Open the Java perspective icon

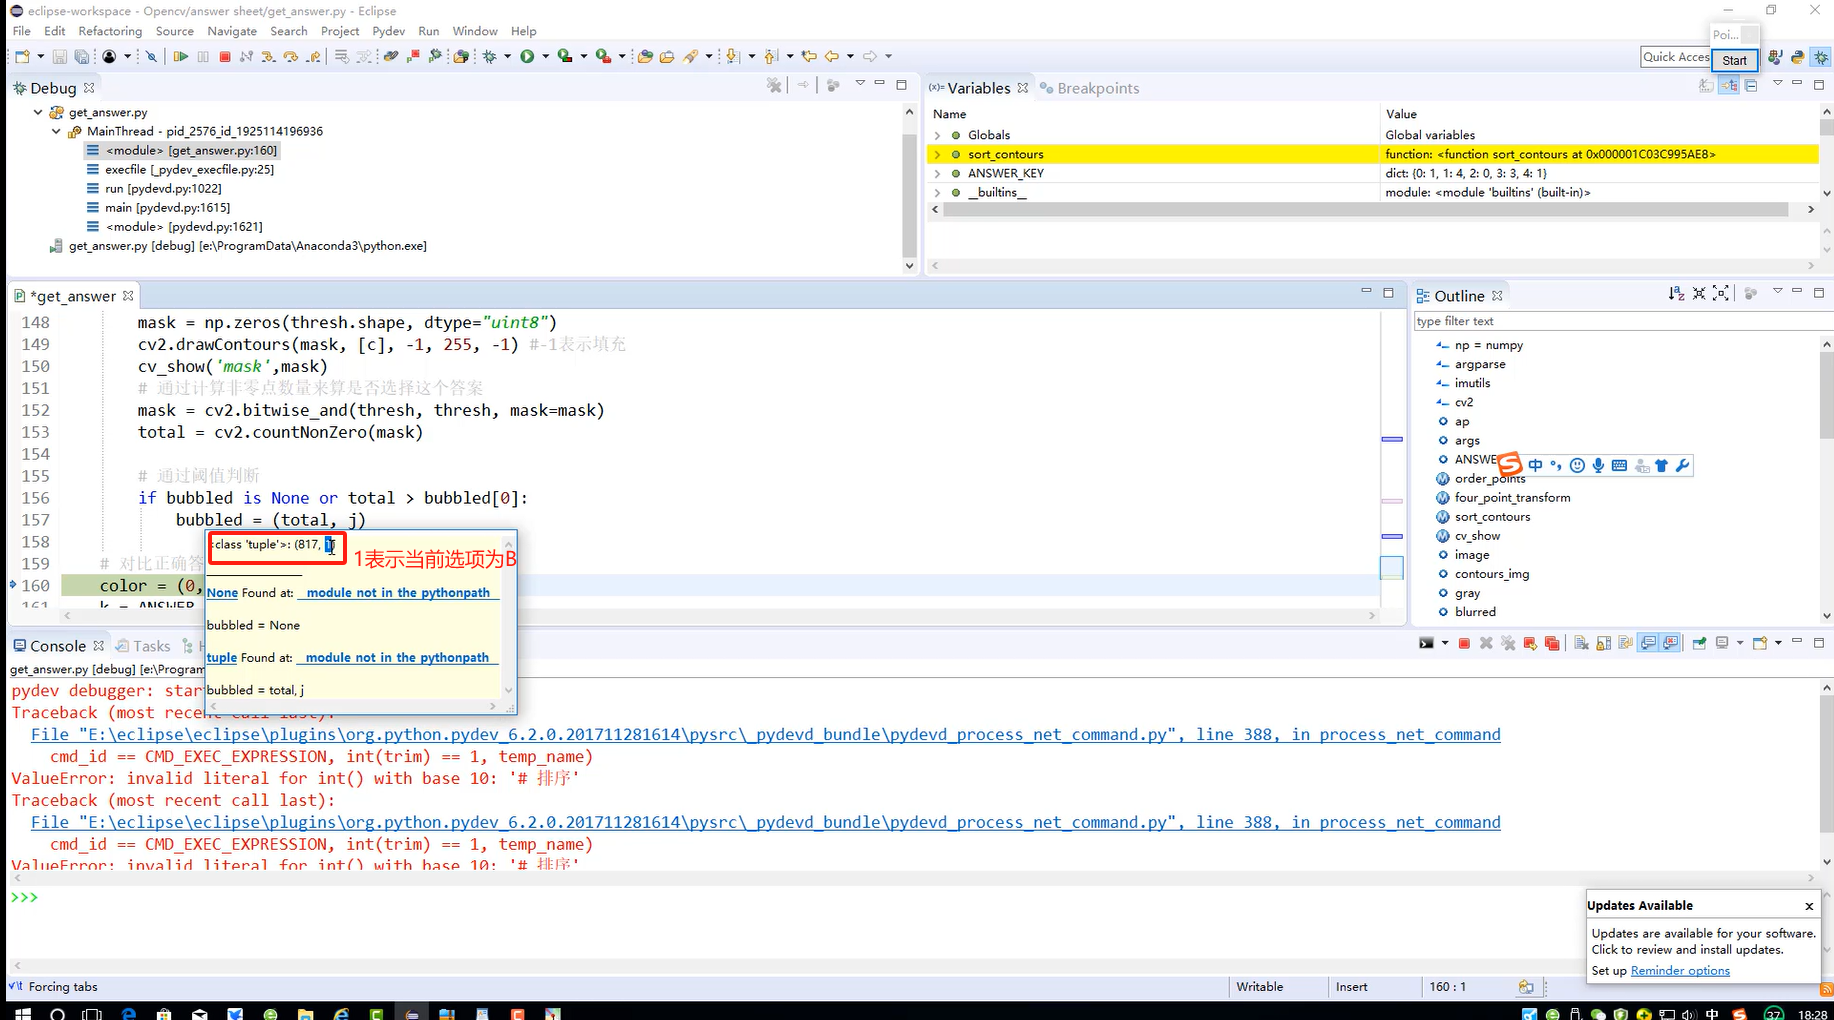(1775, 57)
